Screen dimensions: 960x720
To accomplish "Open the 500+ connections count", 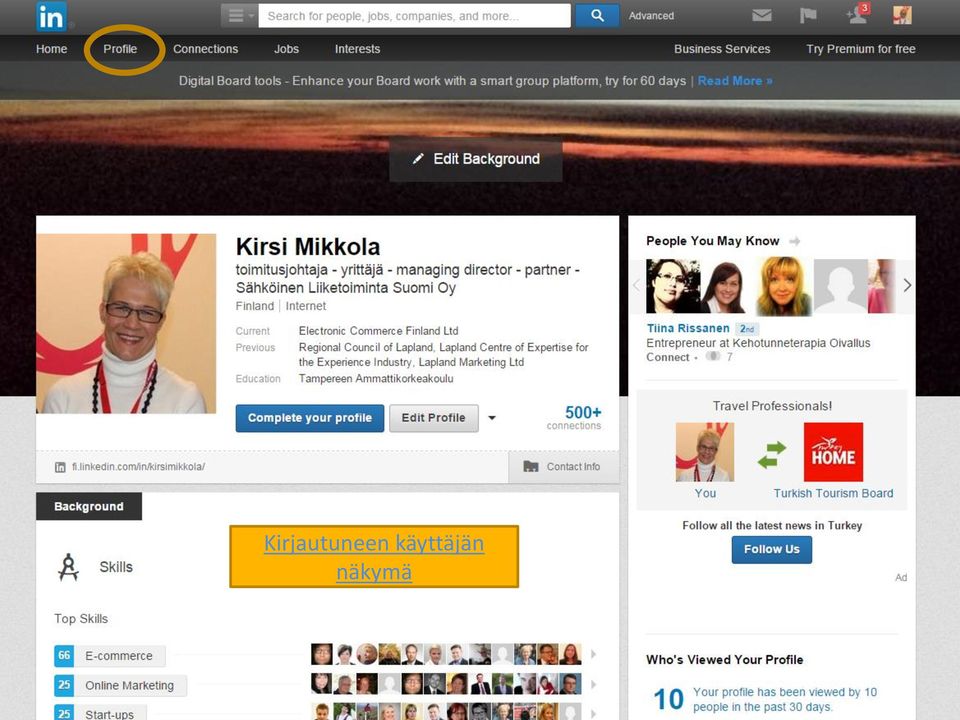I will (574, 418).
